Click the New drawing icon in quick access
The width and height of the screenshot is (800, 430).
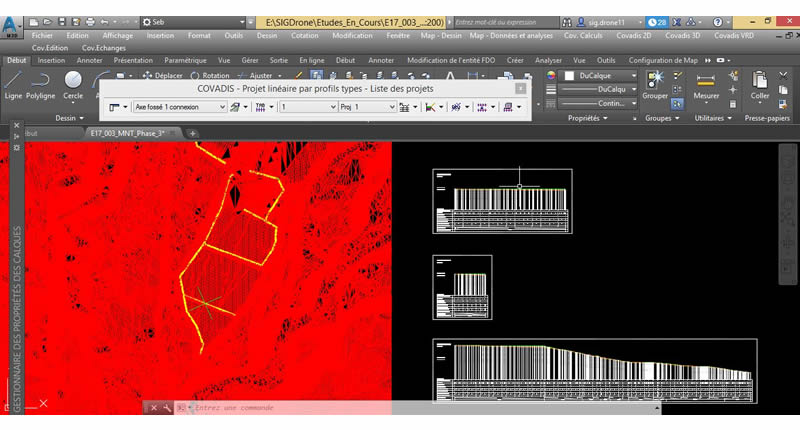tap(34, 22)
